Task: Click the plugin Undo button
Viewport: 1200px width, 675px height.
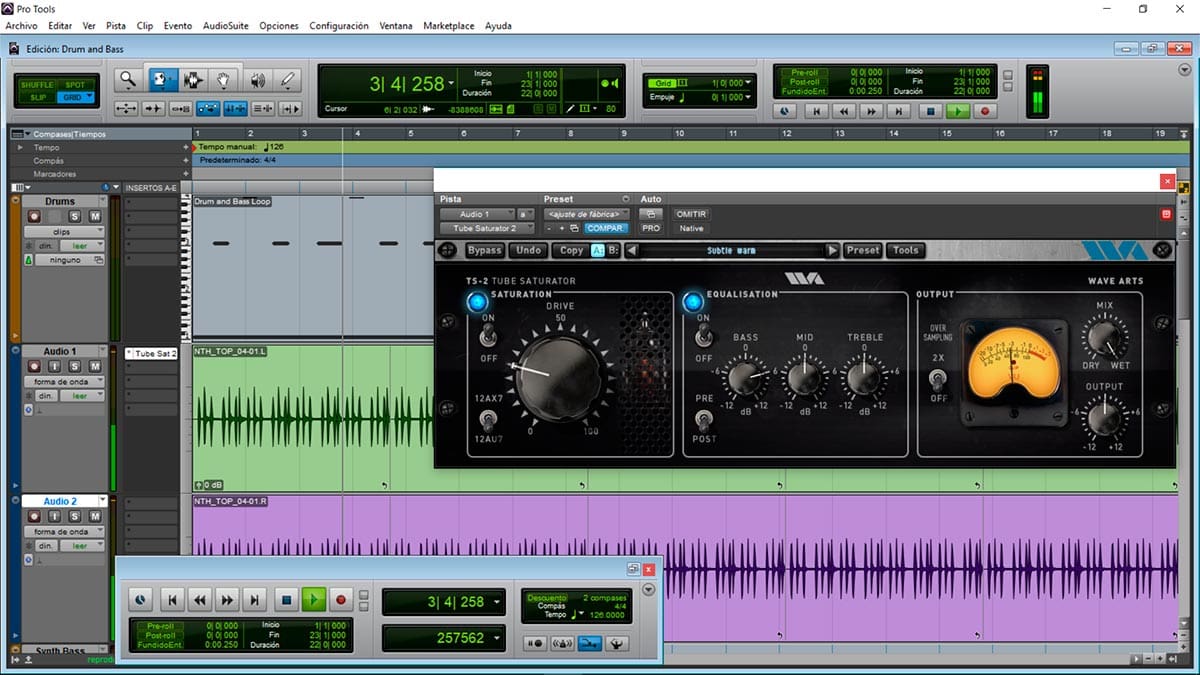Action: (x=529, y=250)
